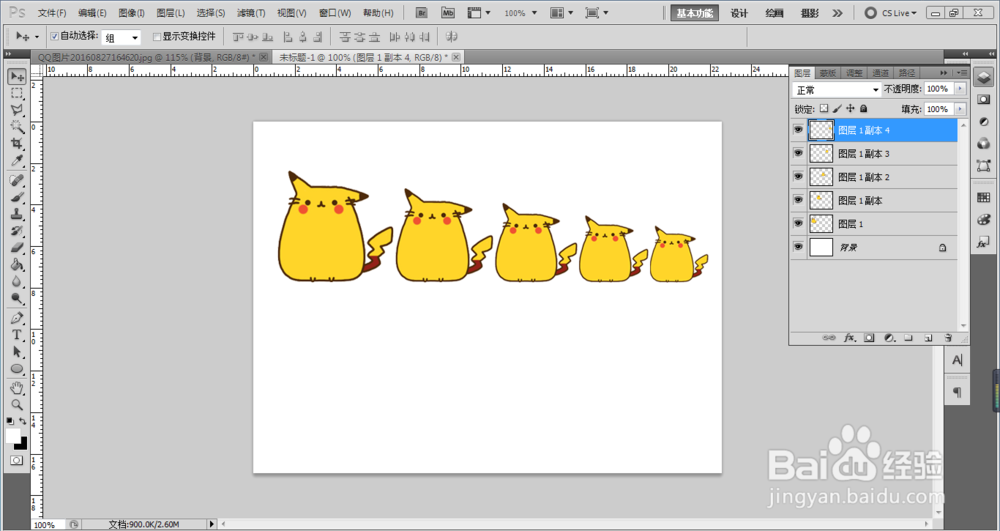Open the 文件(F) menu
This screenshot has width=1000, height=531.
pyautogui.click(x=52, y=13)
